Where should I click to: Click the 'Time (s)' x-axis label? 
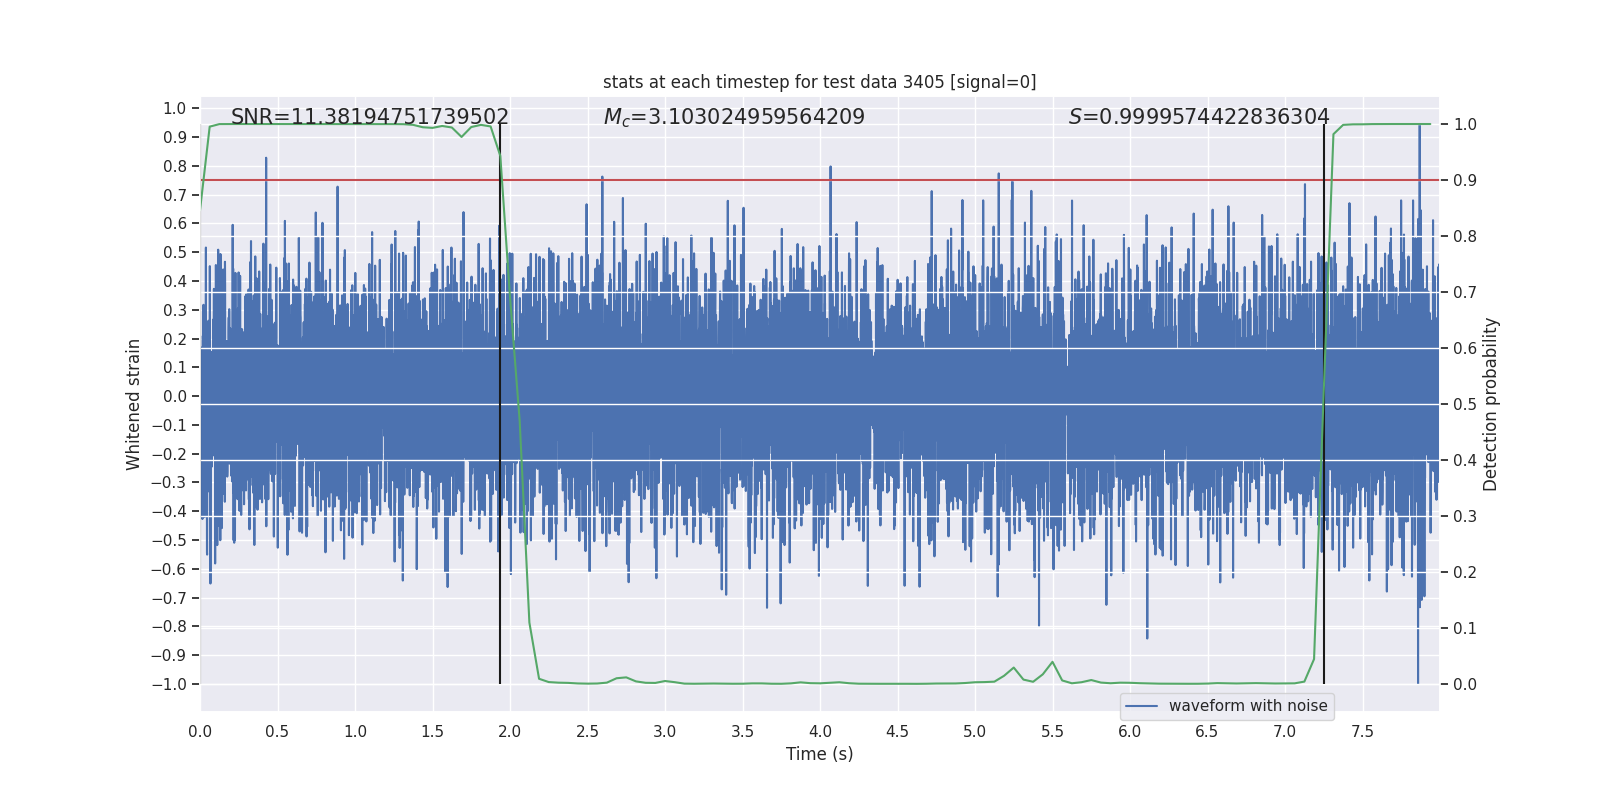(819, 754)
